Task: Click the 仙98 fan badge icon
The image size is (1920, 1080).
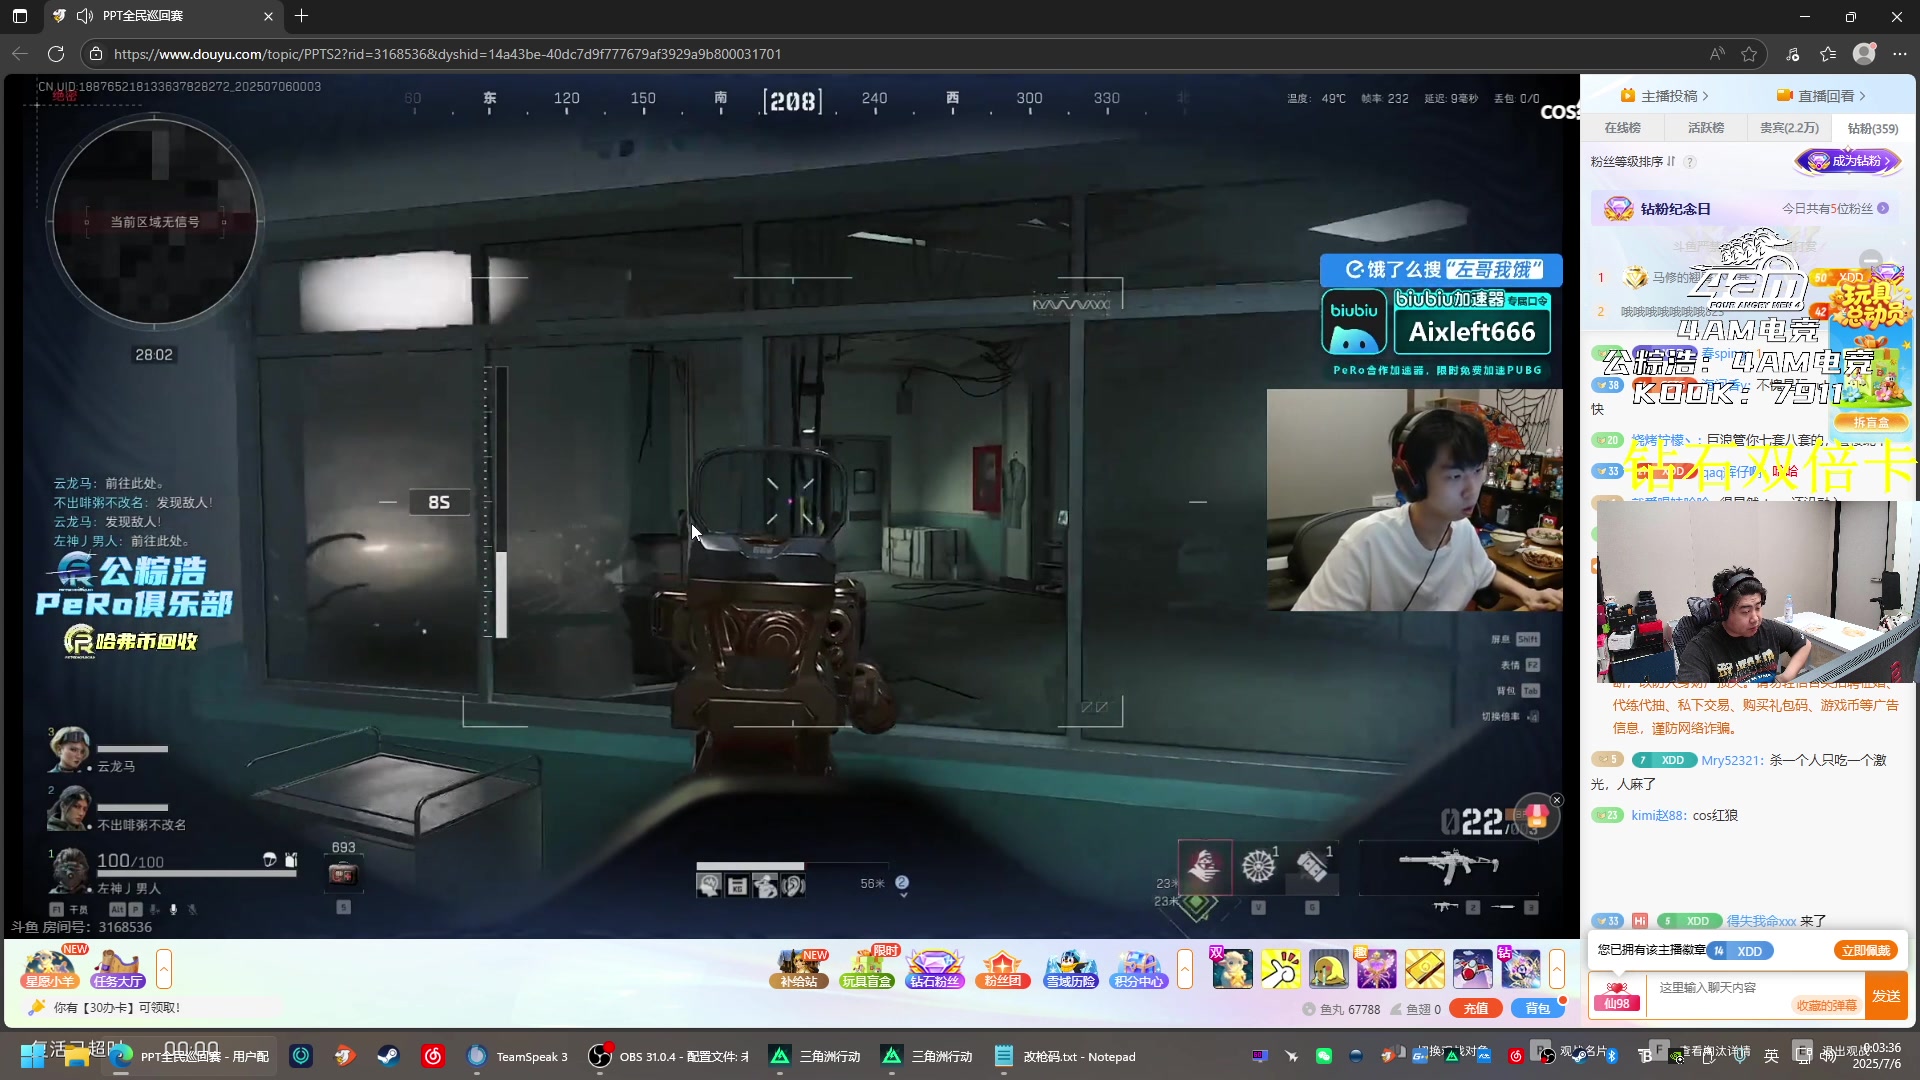Action: 1617,996
